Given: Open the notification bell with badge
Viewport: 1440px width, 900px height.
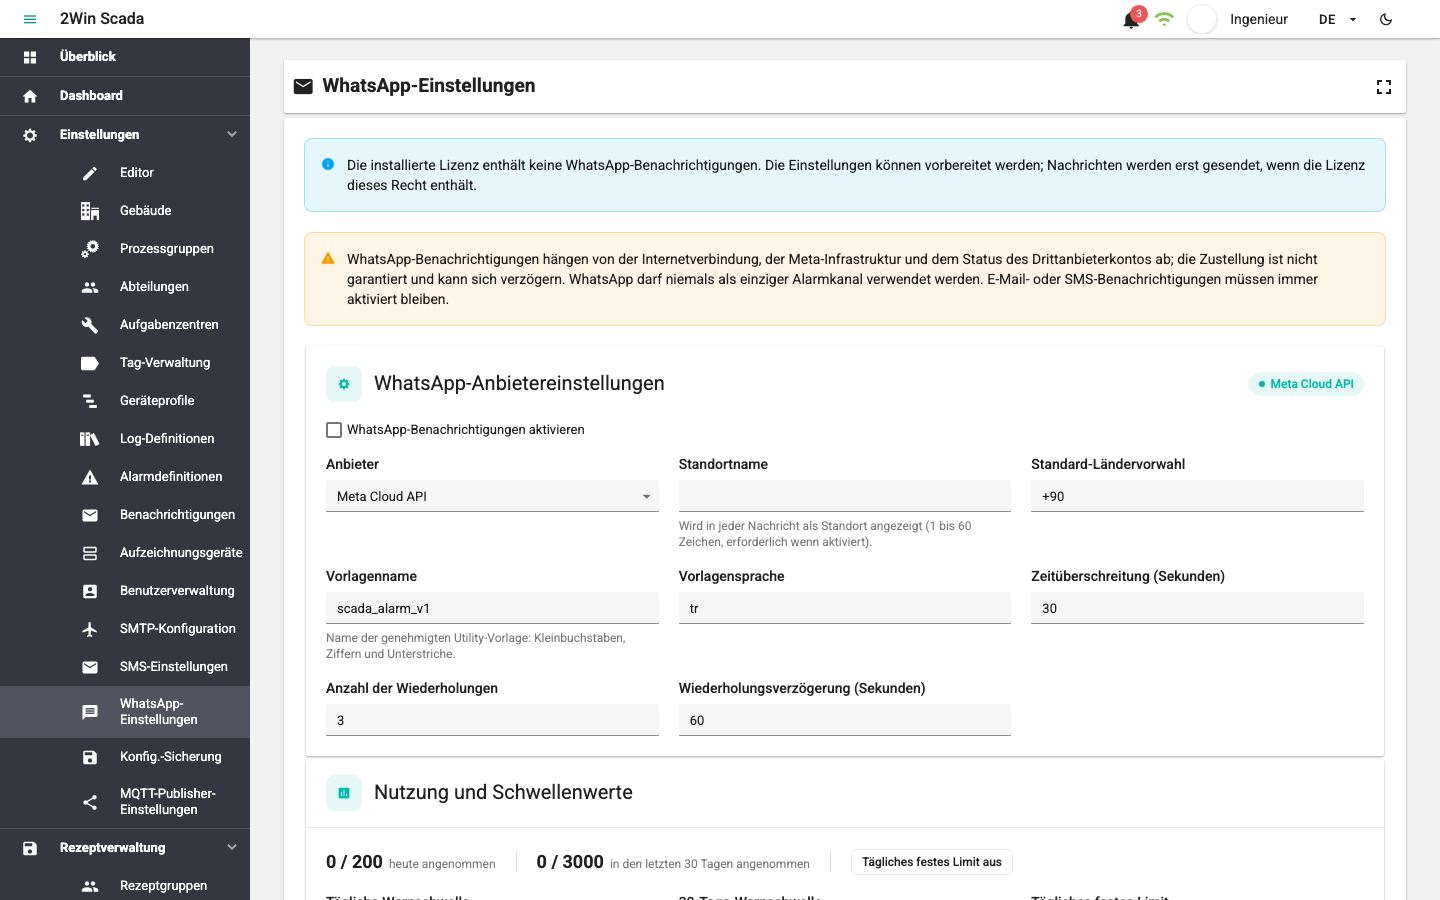Looking at the screenshot, I should (x=1132, y=19).
